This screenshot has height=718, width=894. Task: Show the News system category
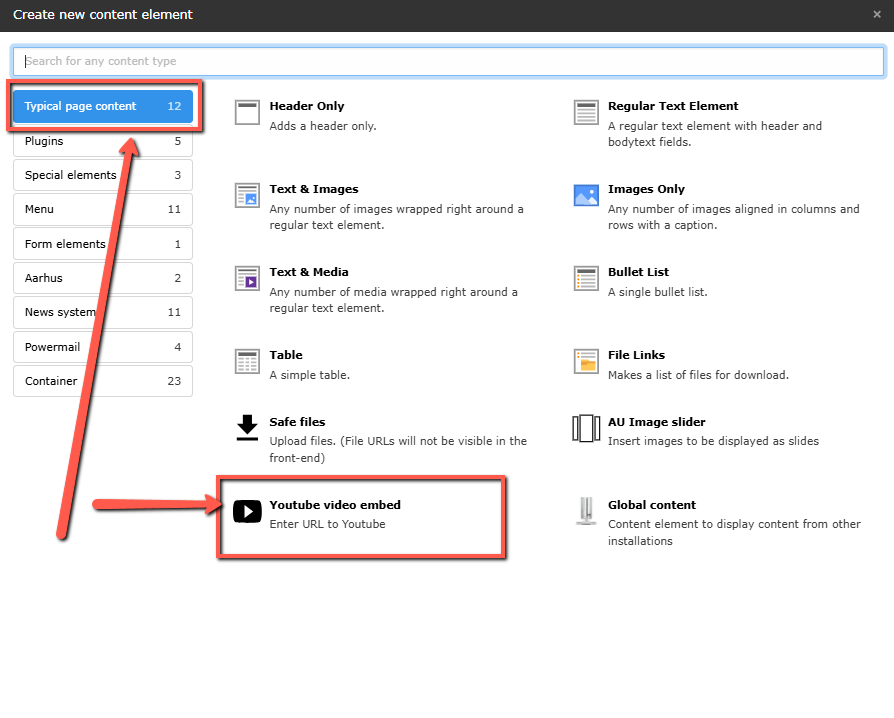102,312
